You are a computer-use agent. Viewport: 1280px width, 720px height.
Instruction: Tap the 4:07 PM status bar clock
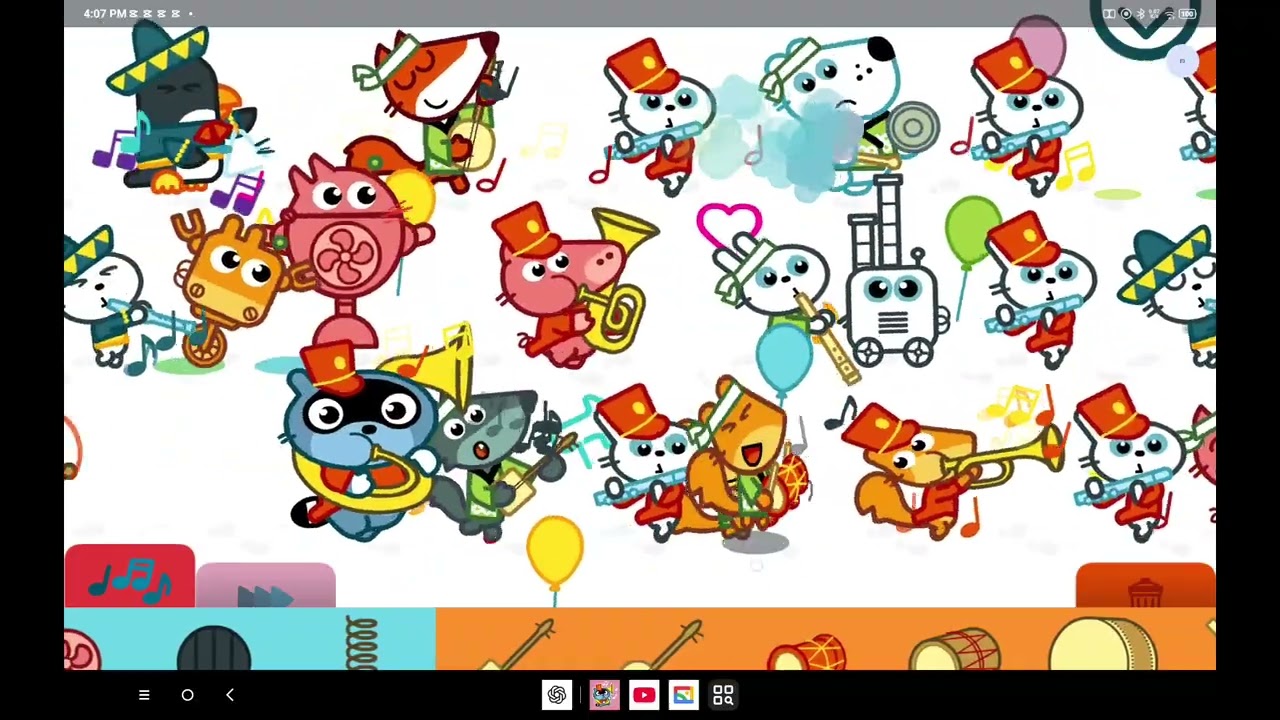pos(105,14)
